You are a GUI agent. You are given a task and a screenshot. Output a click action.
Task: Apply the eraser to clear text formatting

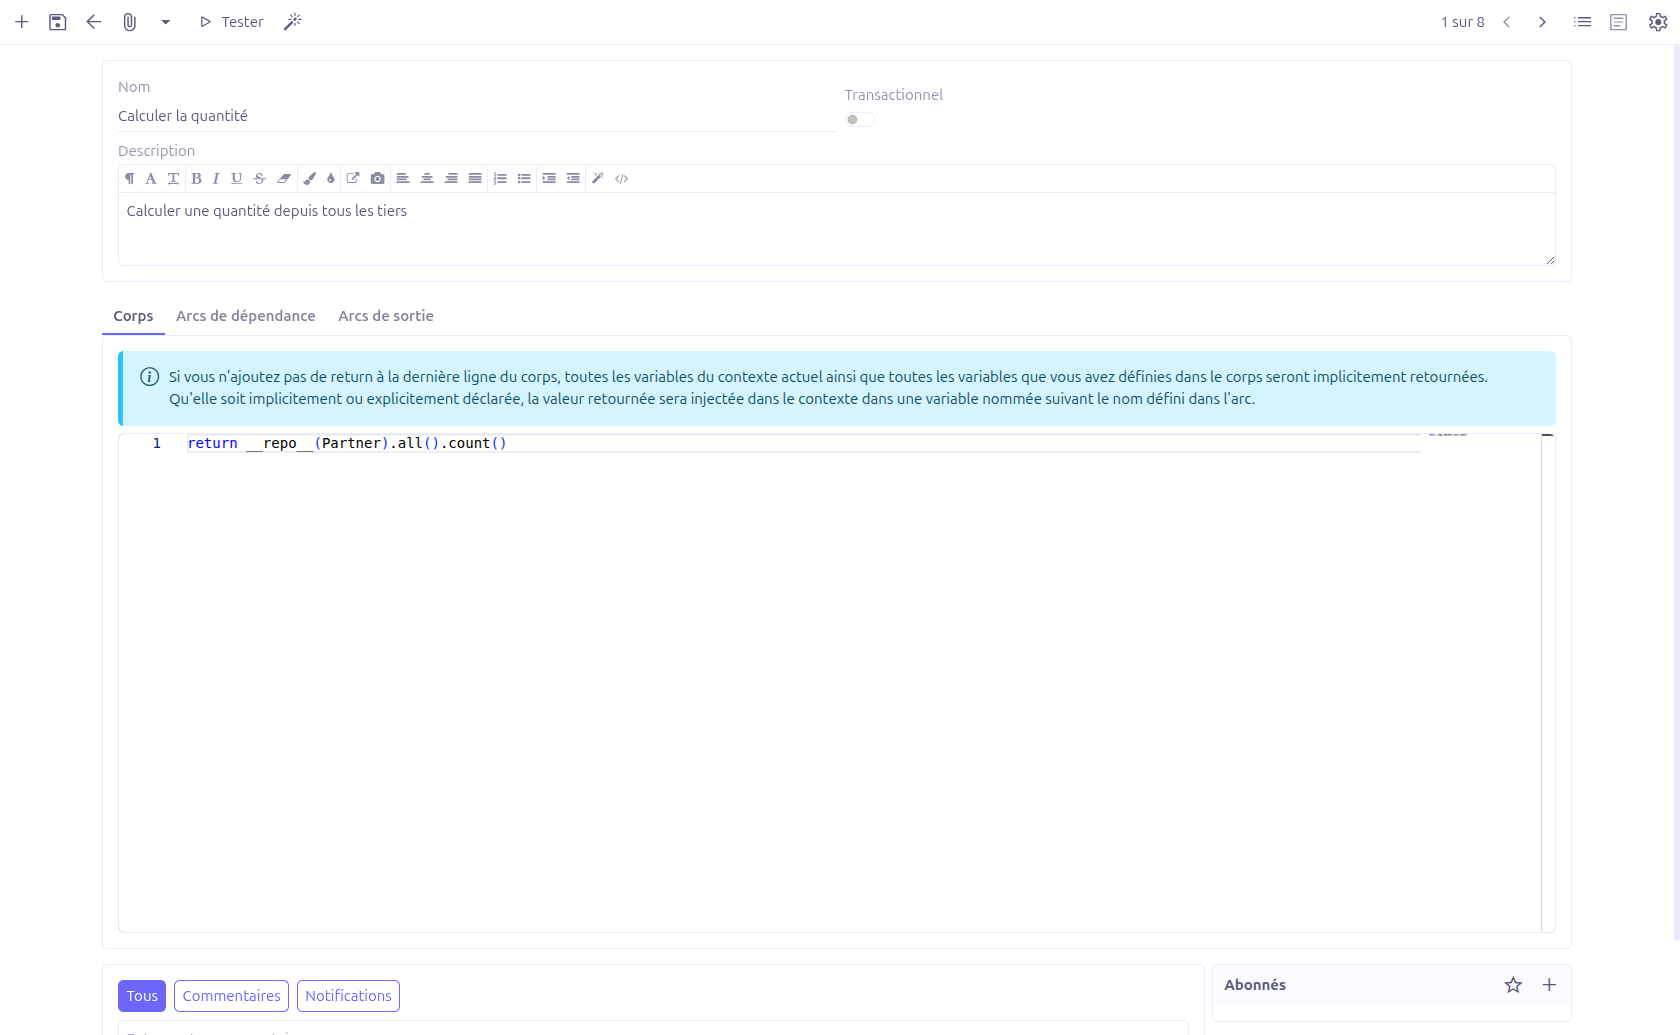coord(284,178)
